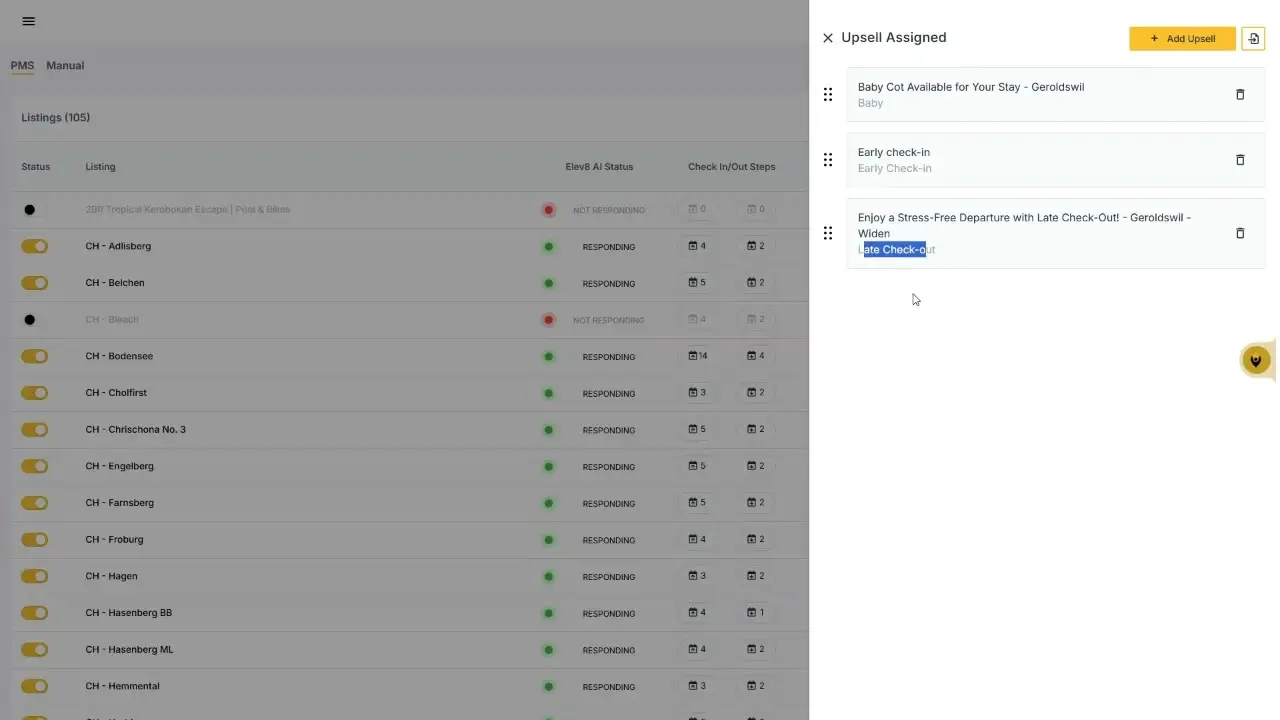1280x720 pixels.
Task: Open the CH - Chrischona No. 3 listing
Action: pyautogui.click(x=136, y=430)
